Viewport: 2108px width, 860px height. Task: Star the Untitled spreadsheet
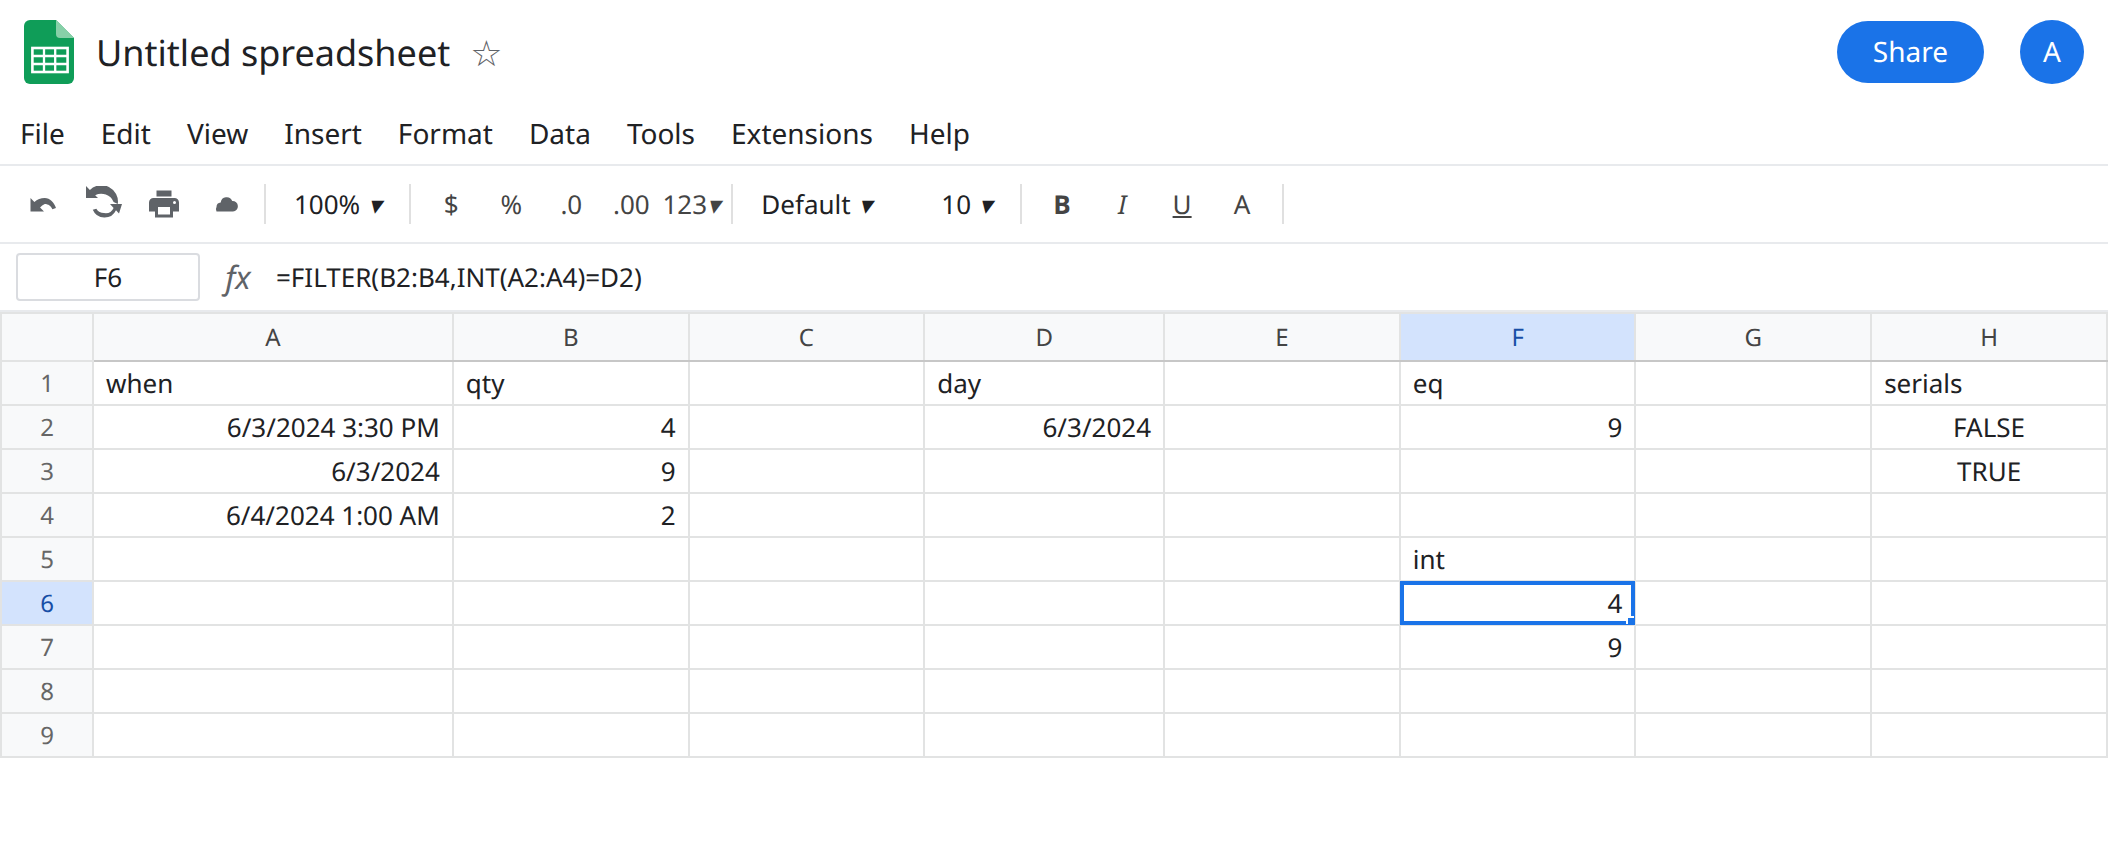[x=486, y=53]
